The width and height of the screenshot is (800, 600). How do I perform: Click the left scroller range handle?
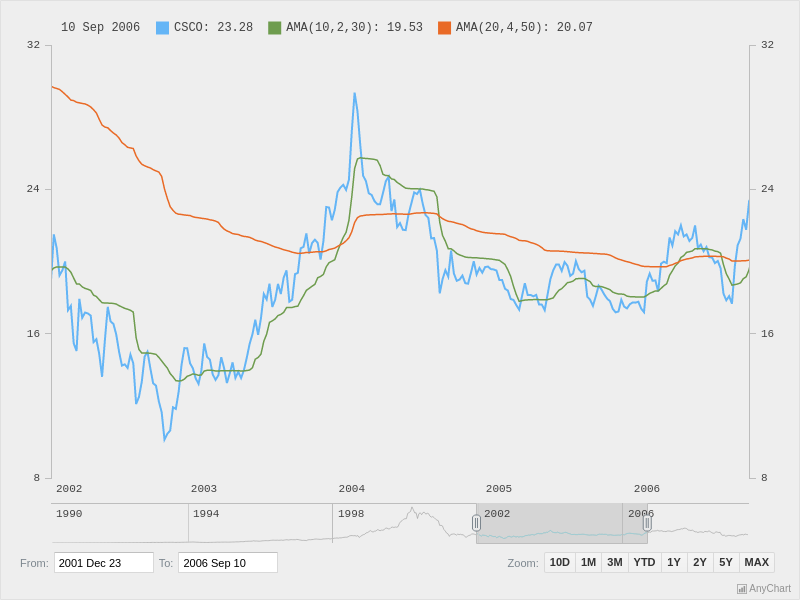pos(476,523)
